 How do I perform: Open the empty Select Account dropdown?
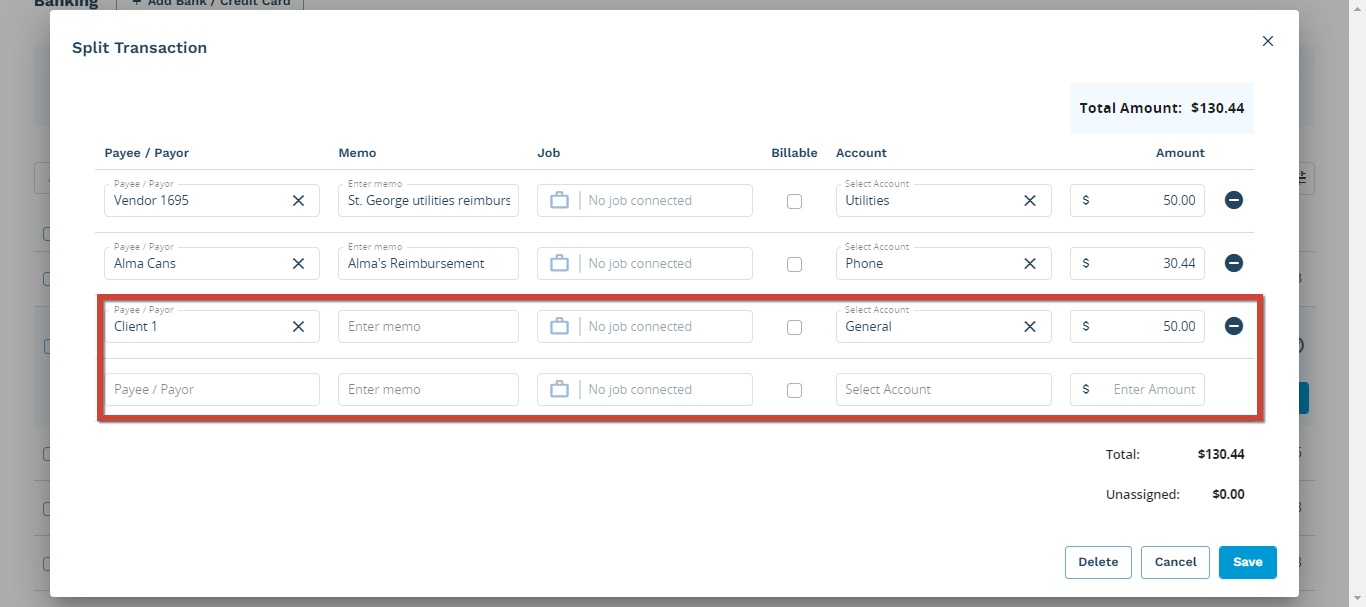(x=943, y=389)
